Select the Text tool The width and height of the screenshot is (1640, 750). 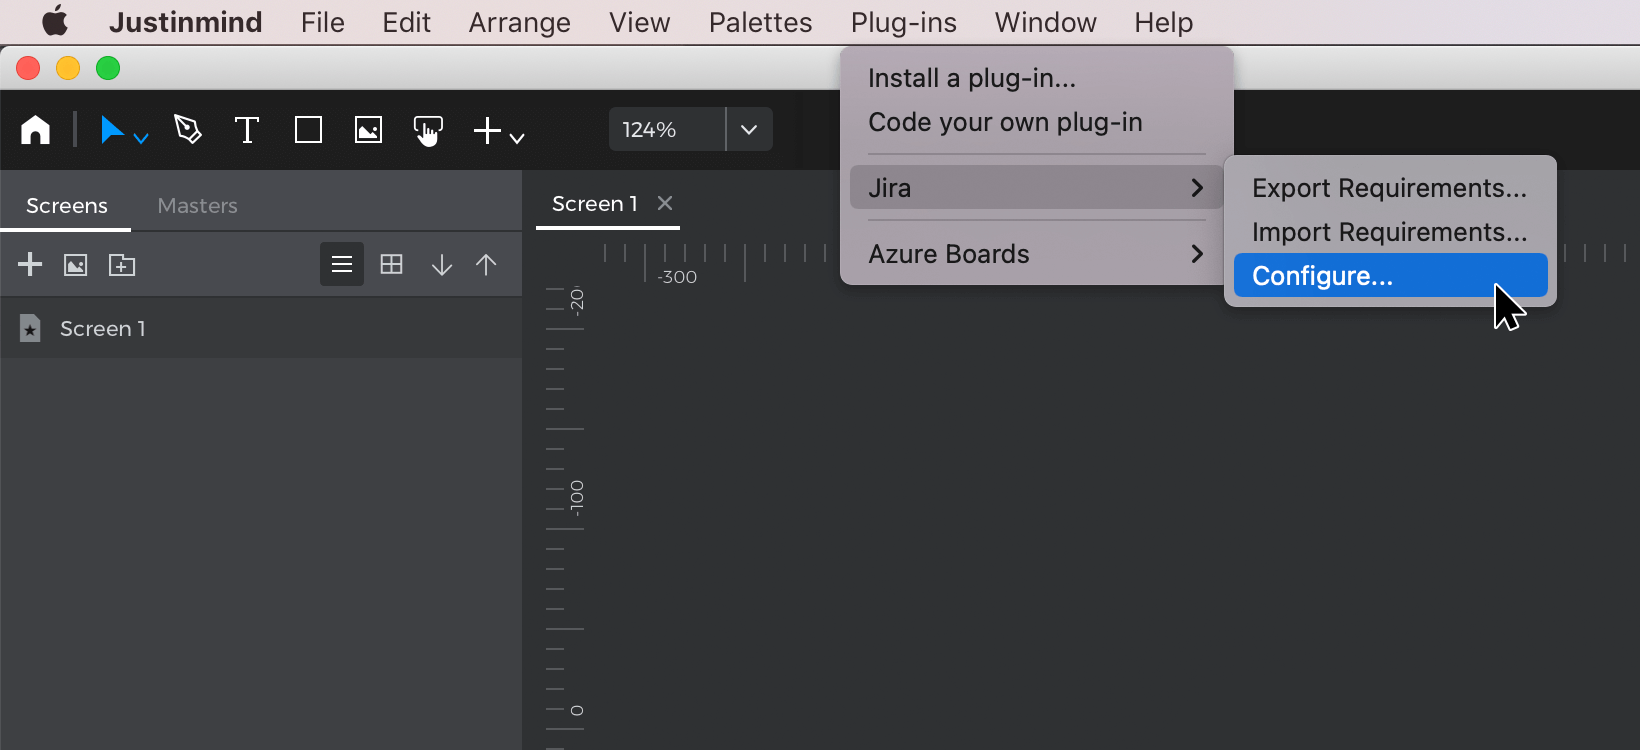point(246,130)
